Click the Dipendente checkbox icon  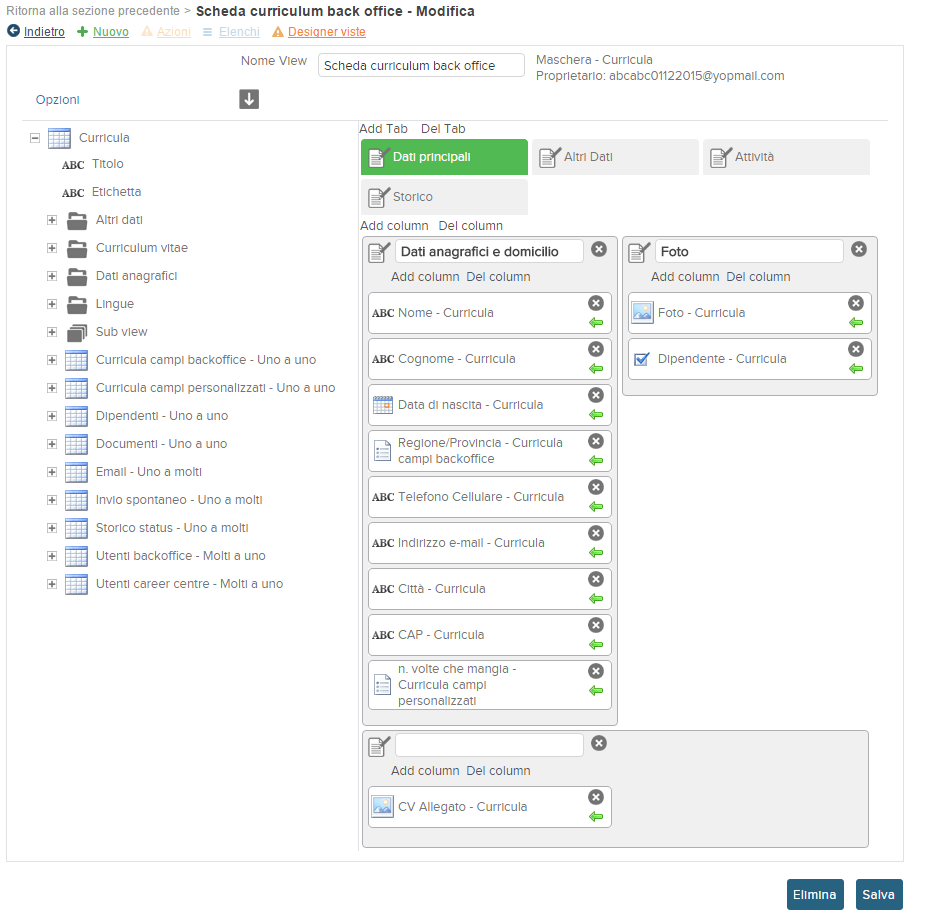point(641,359)
